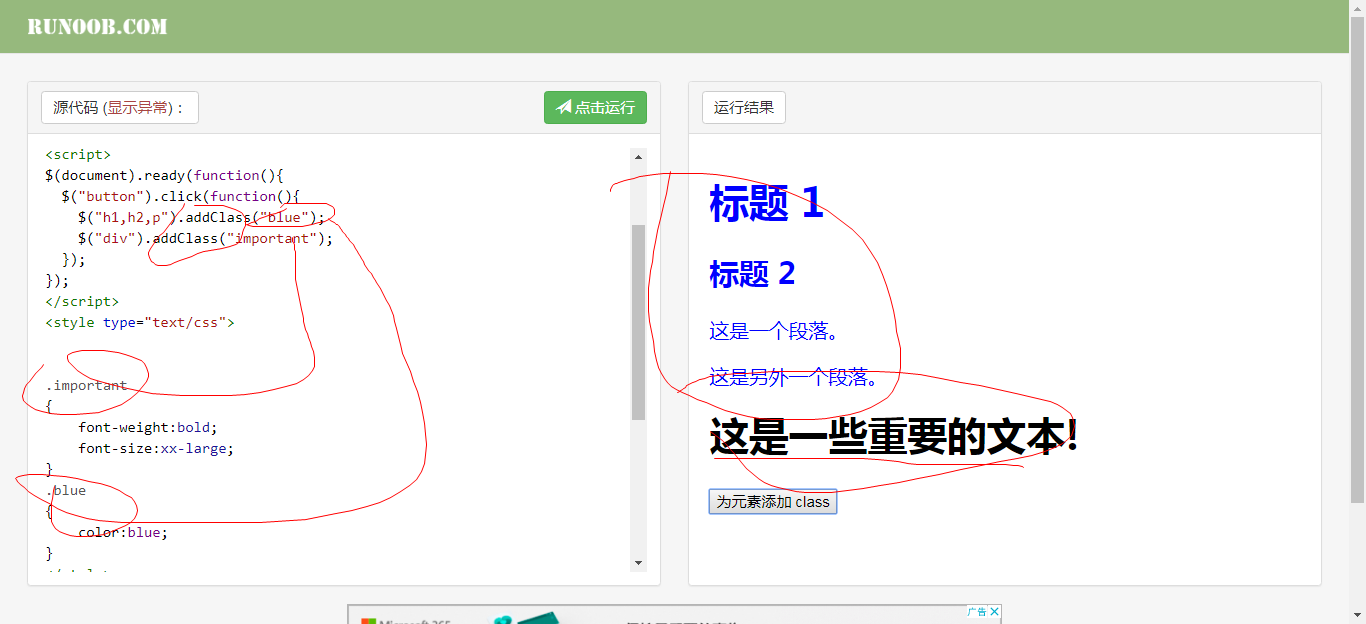Click the paragraph 这是一个段落。
This screenshot has width=1366, height=624.
coord(775,331)
